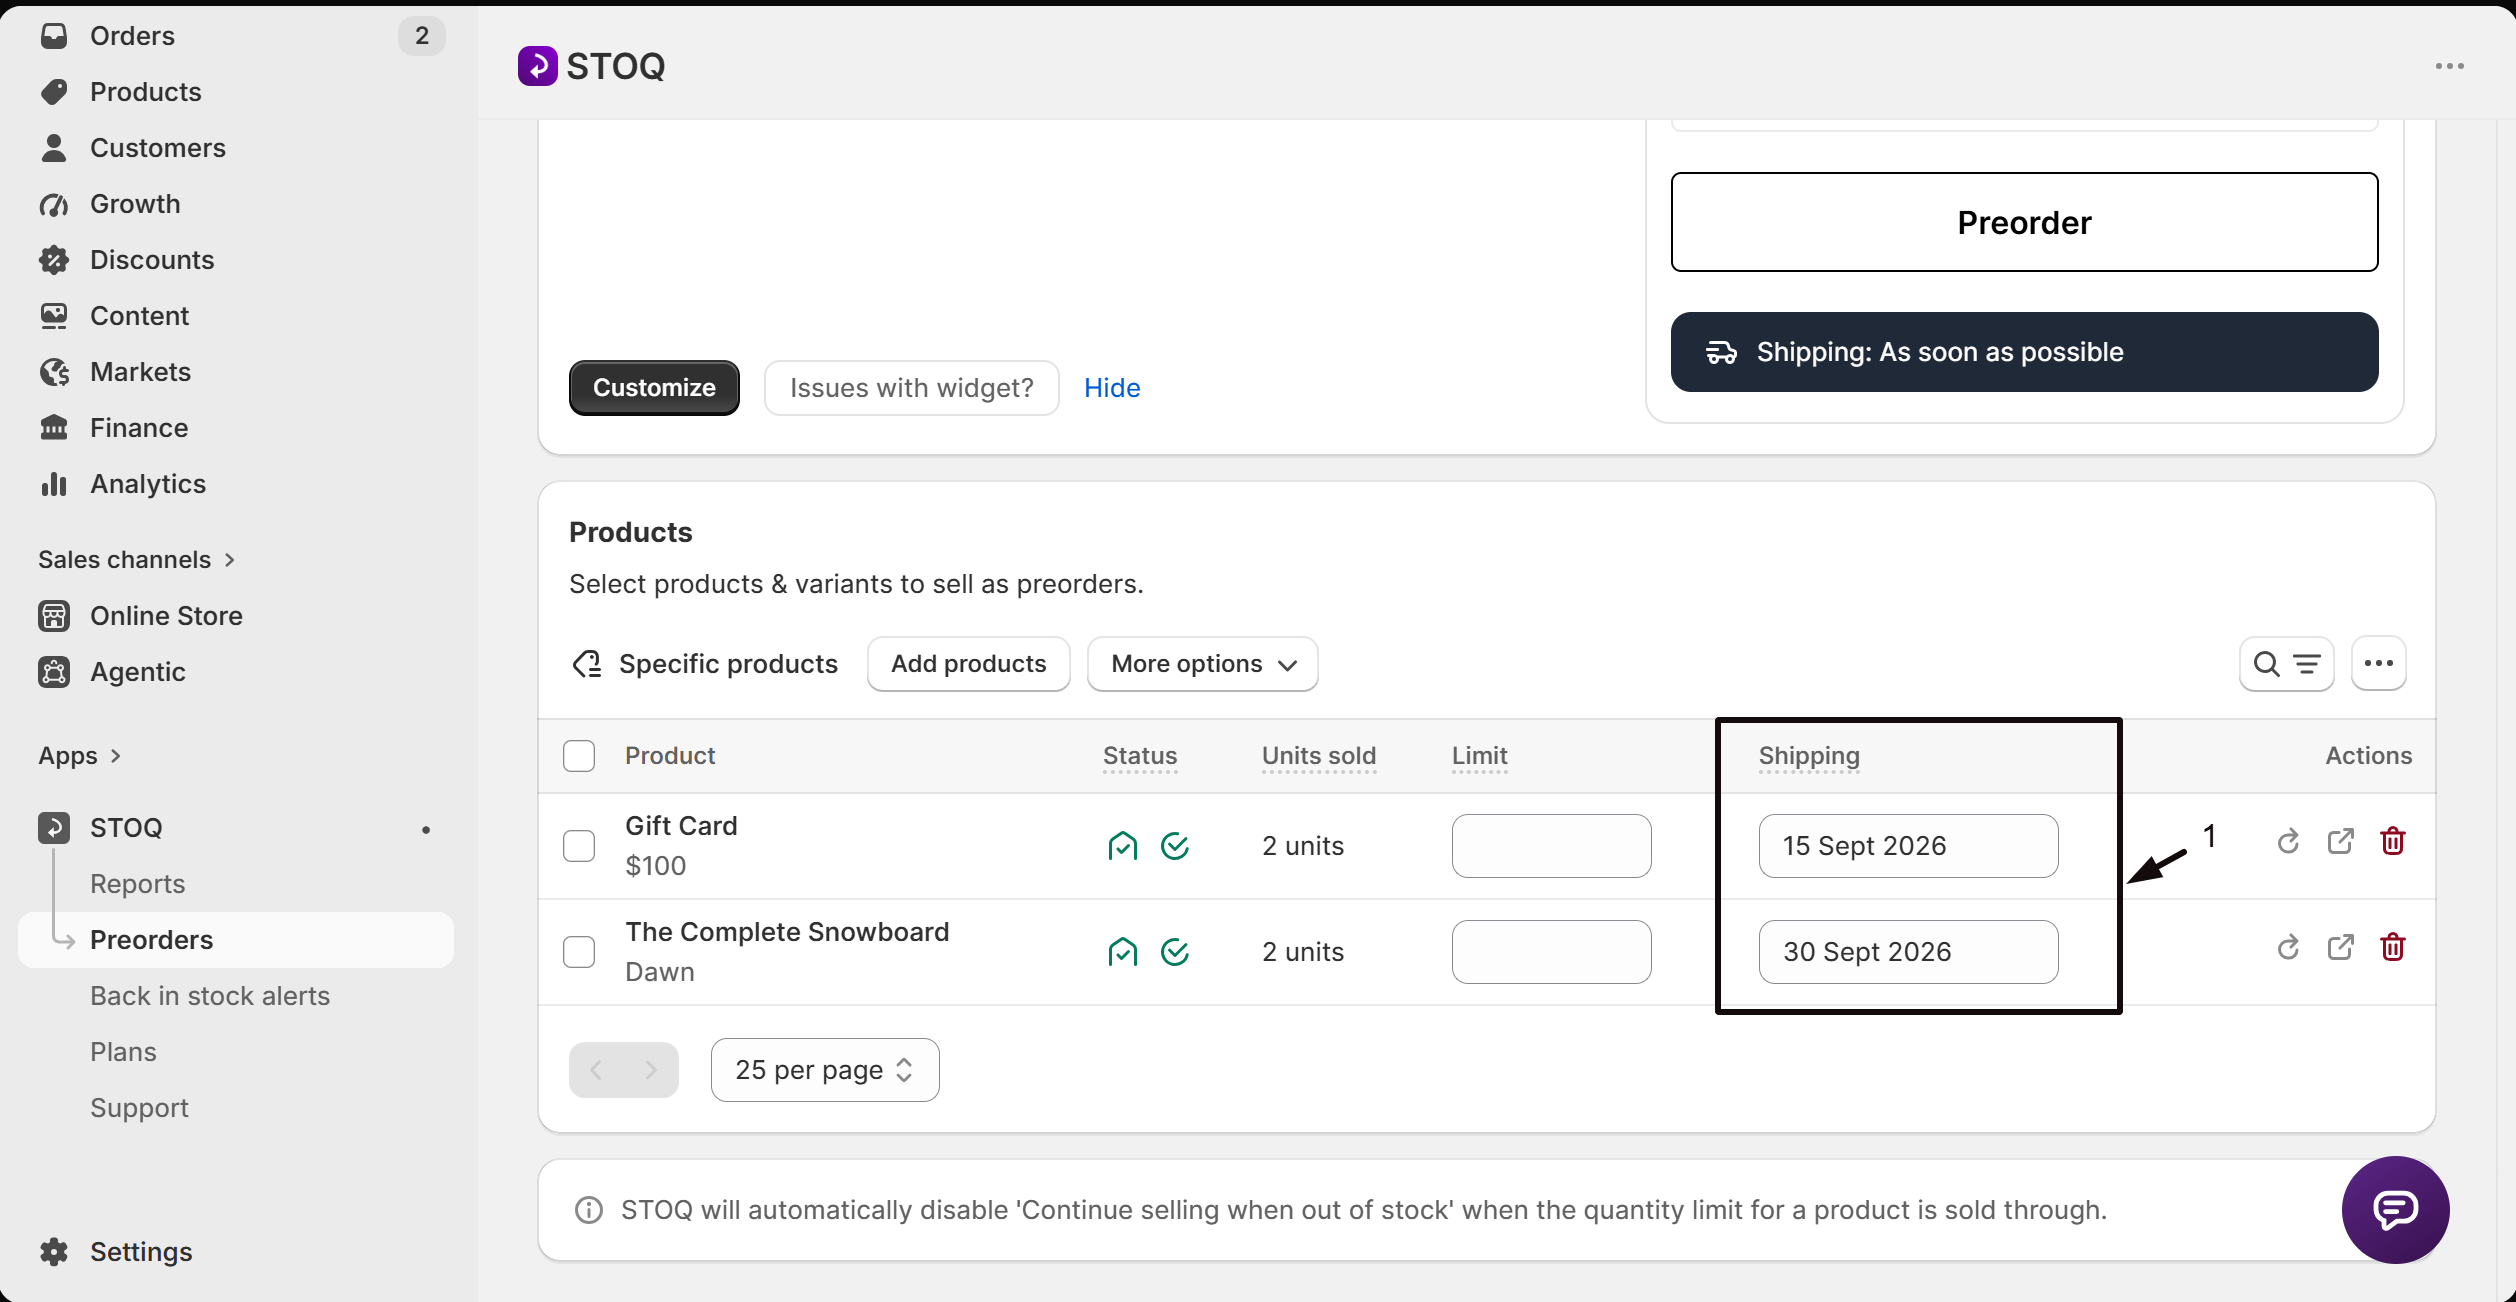Click Specific products selection label
2516x1302 pixels.
pos(727,664)
